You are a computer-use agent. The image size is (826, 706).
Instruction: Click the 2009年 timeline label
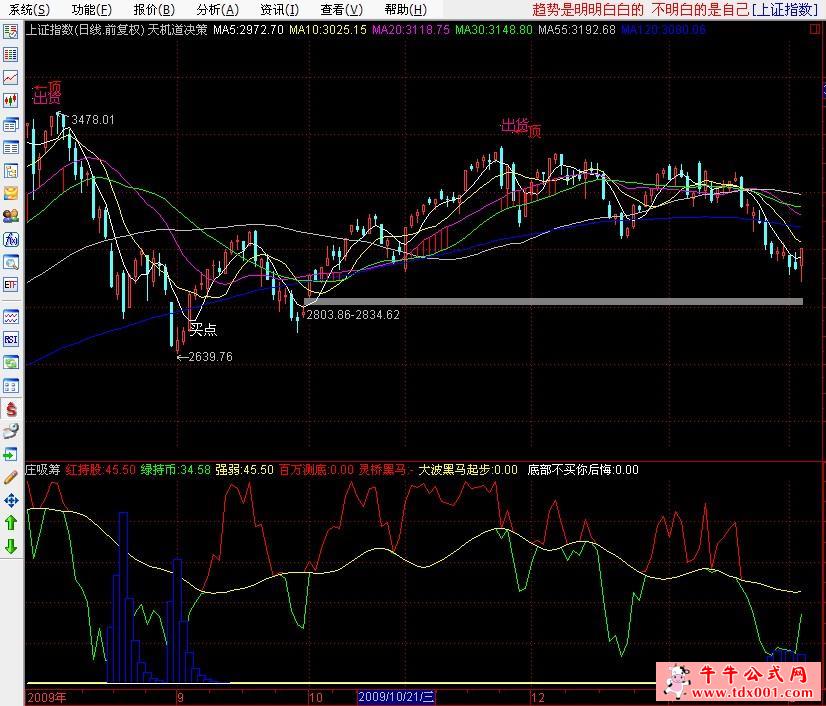47,698
